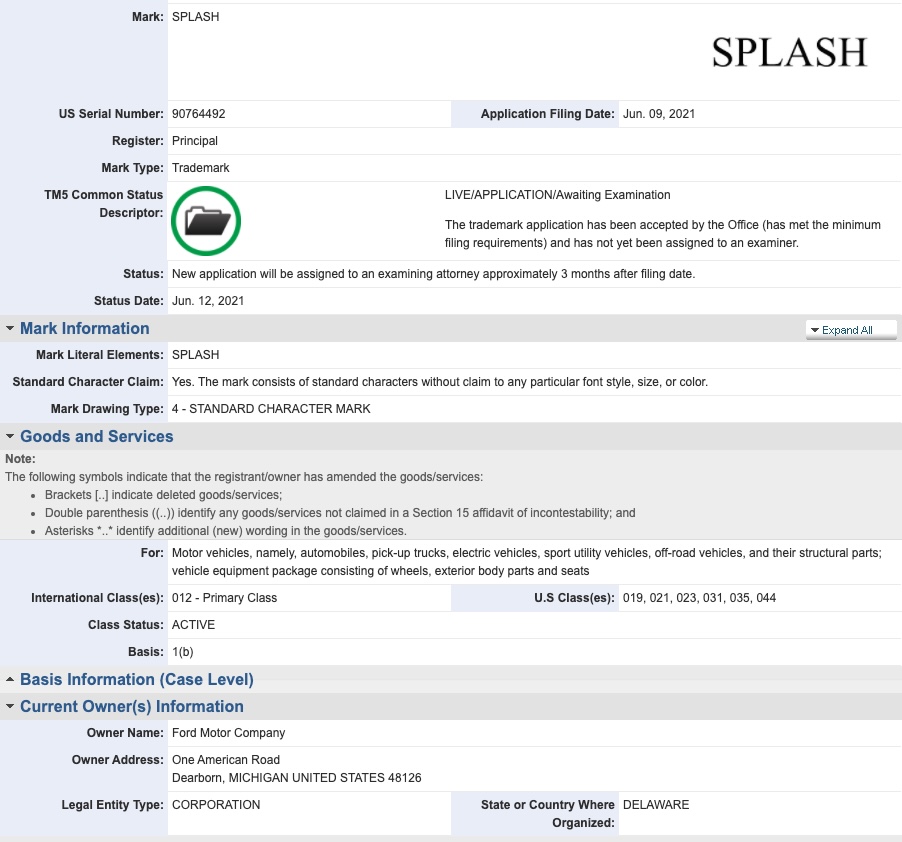Viewport: 902px width, 842px height.
Task: Open the Goods and Services heading
Action: [97, 437]
